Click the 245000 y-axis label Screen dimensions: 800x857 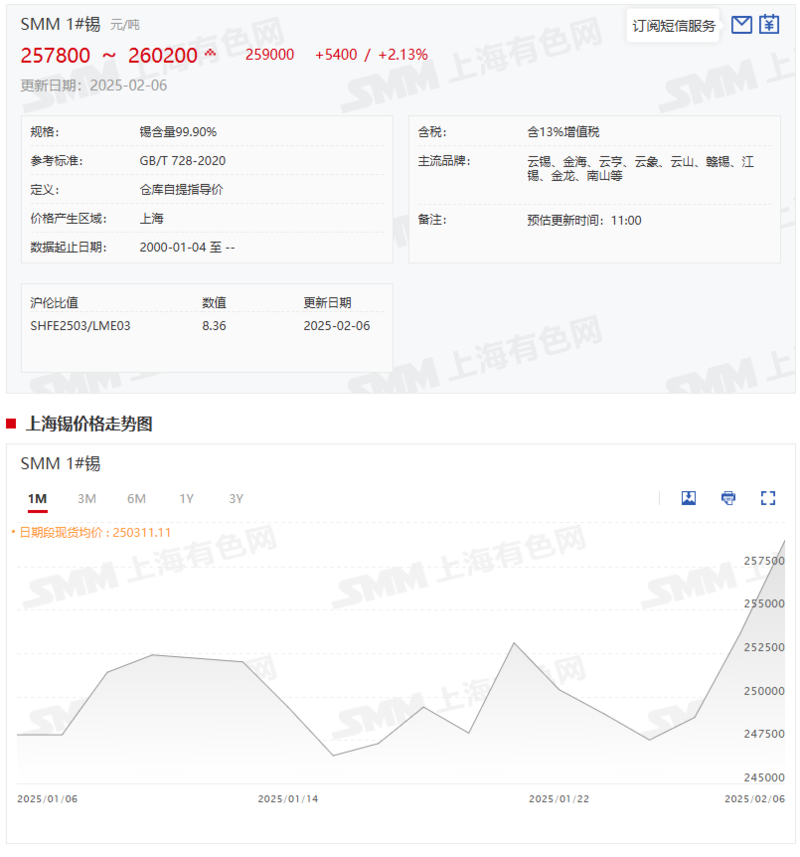[764, 777]
